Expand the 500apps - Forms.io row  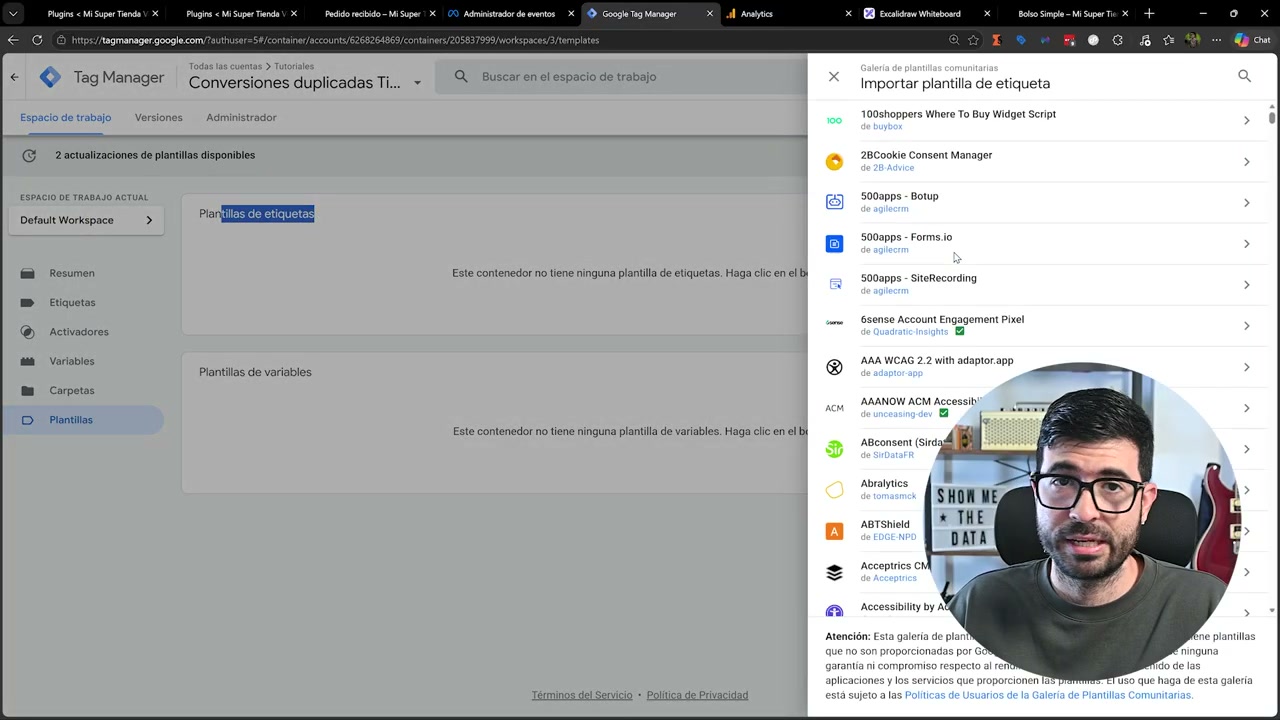point(1246,243)
